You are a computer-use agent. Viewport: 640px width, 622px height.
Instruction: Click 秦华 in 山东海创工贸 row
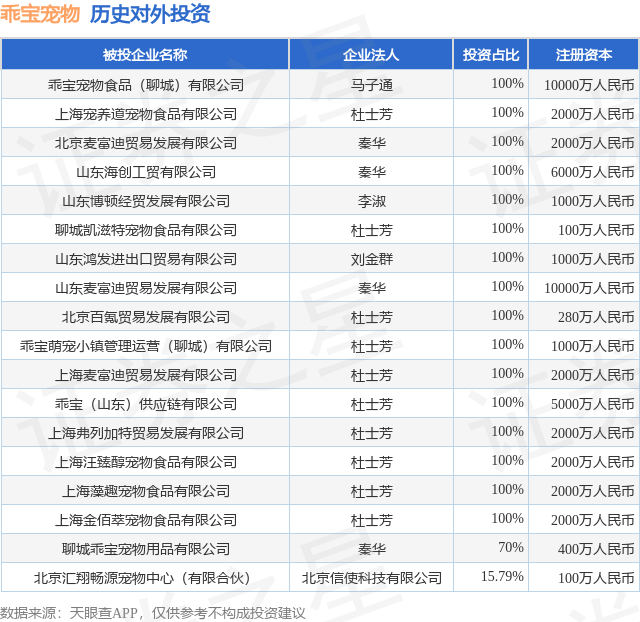click(371, 172)
